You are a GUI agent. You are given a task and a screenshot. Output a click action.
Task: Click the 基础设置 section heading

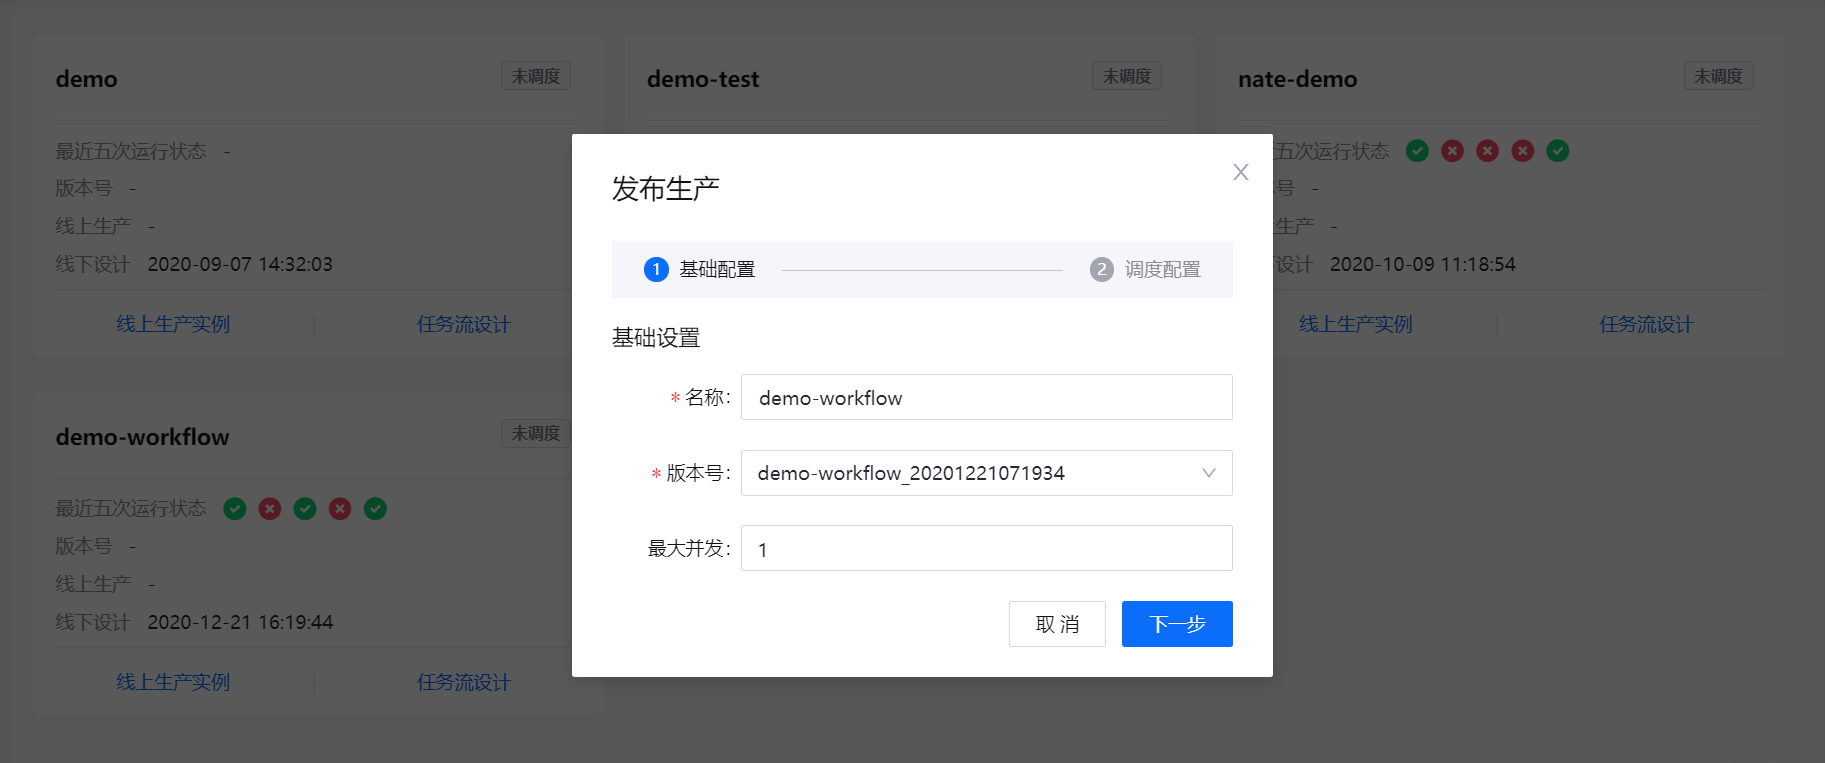click(x=656, y=338)
